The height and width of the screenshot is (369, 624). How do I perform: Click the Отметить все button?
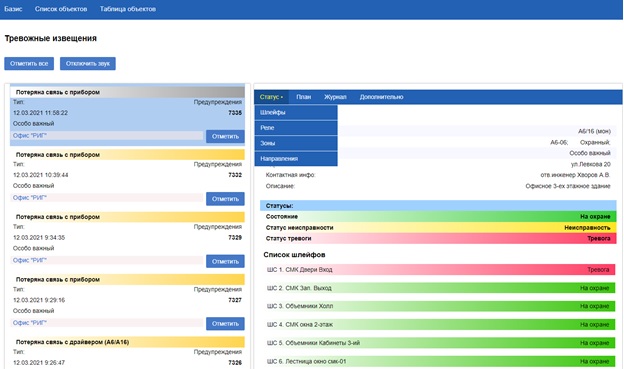click(29, 64)
